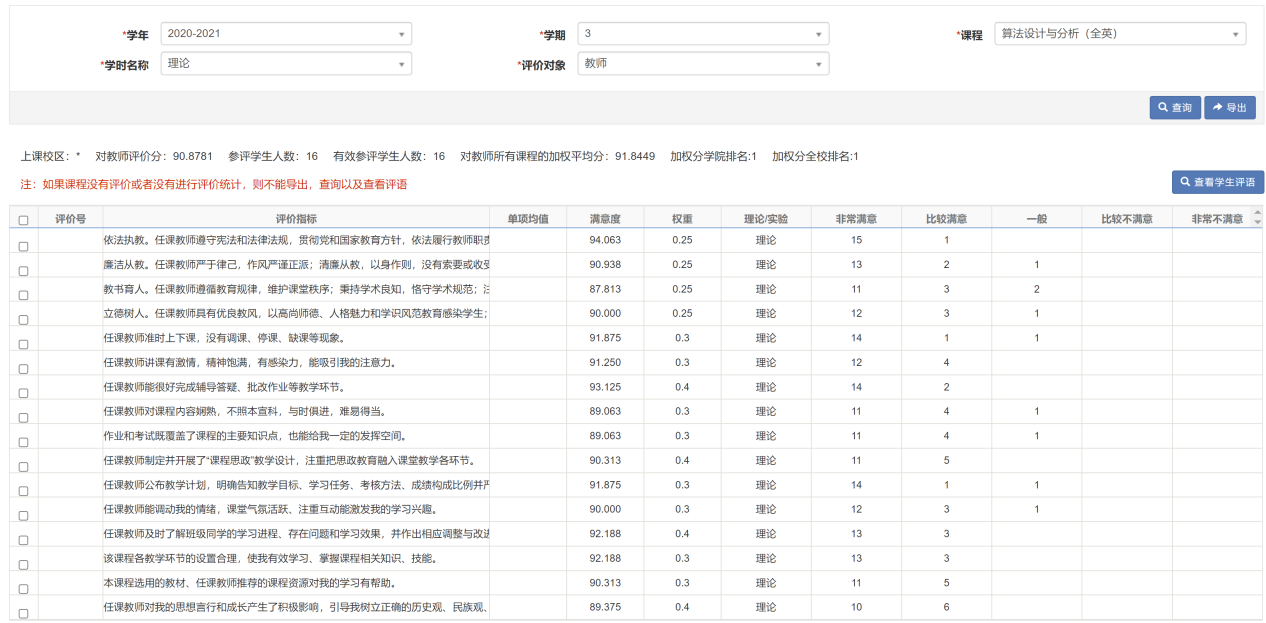Click the 满意度 column header
The width and height of the screenshot is (1266, 623).
pos(605,218)
